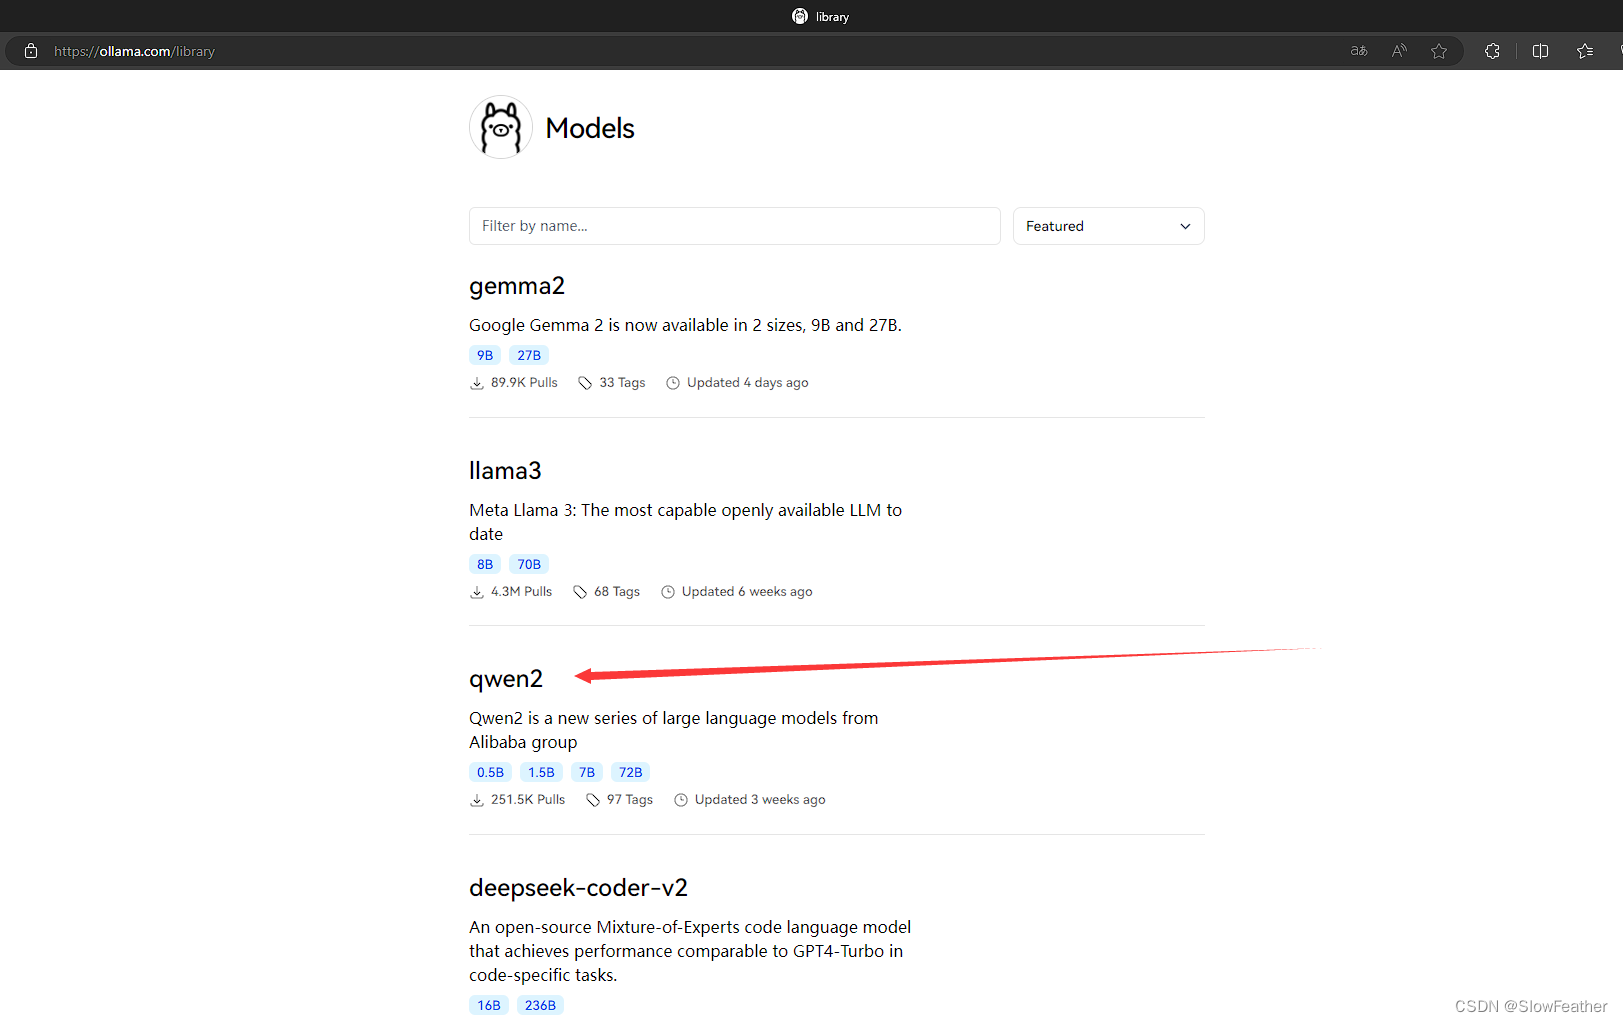
Task: Click the Qwen2 Alibaba group description
Action: coord(674,730)
